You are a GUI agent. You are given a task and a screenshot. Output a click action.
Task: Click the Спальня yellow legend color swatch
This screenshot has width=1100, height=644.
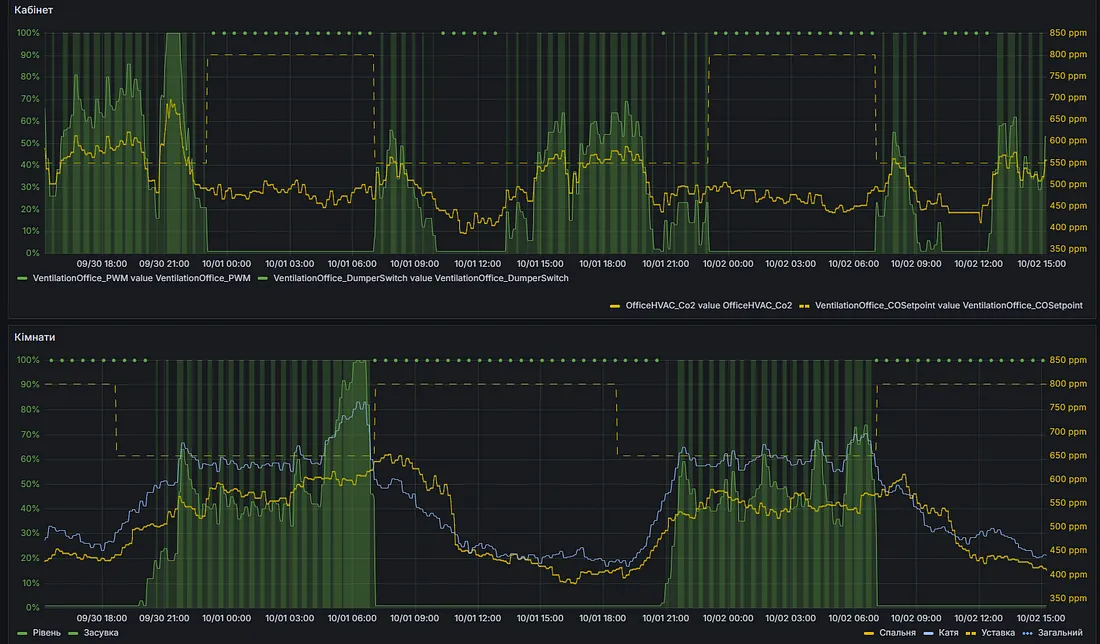pyautogui.click(x=868, y=632)
